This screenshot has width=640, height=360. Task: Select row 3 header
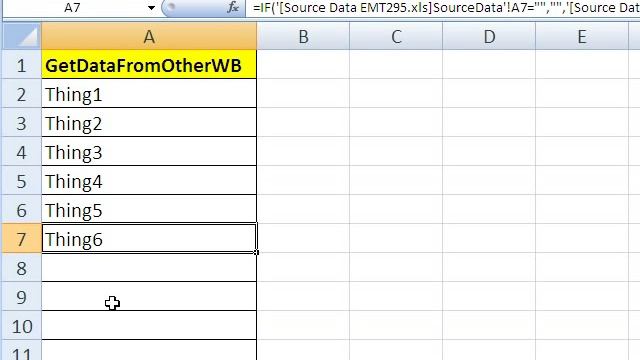pyautogui.click(x=22, y=123)
